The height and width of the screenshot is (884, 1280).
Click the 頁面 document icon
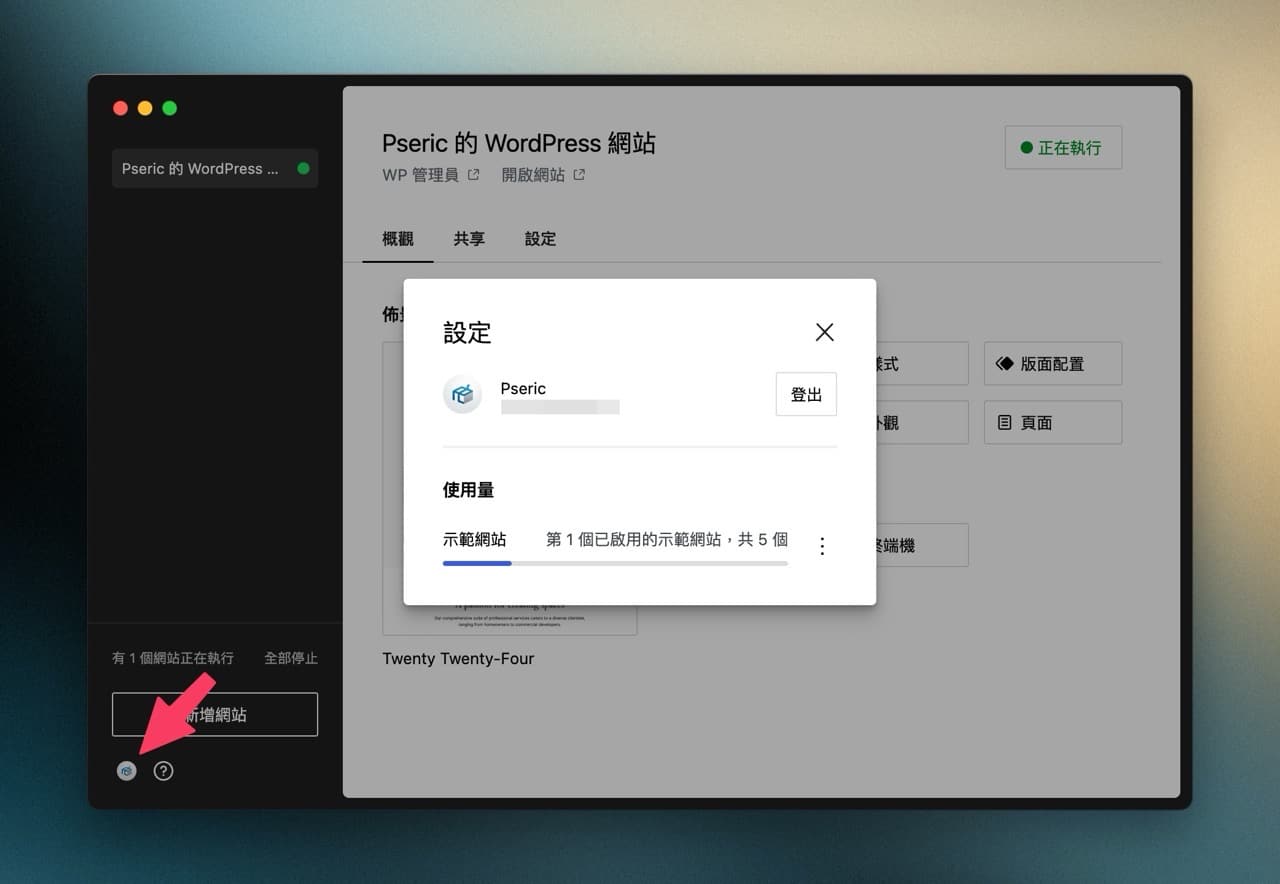pos(1005,423)
